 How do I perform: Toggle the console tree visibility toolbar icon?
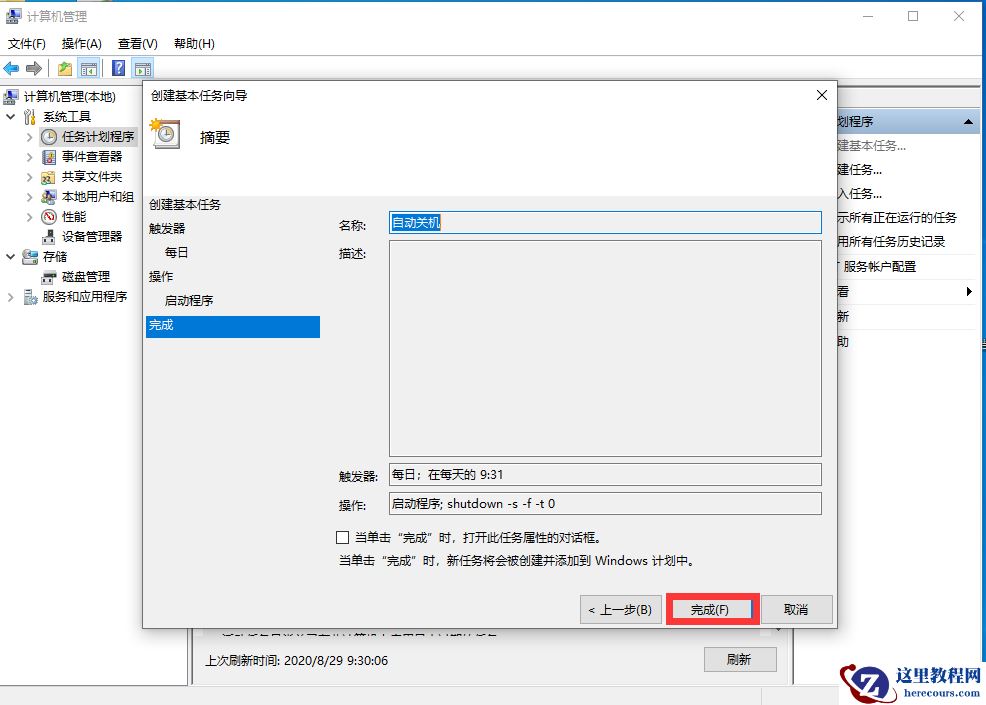pos(88,67)
